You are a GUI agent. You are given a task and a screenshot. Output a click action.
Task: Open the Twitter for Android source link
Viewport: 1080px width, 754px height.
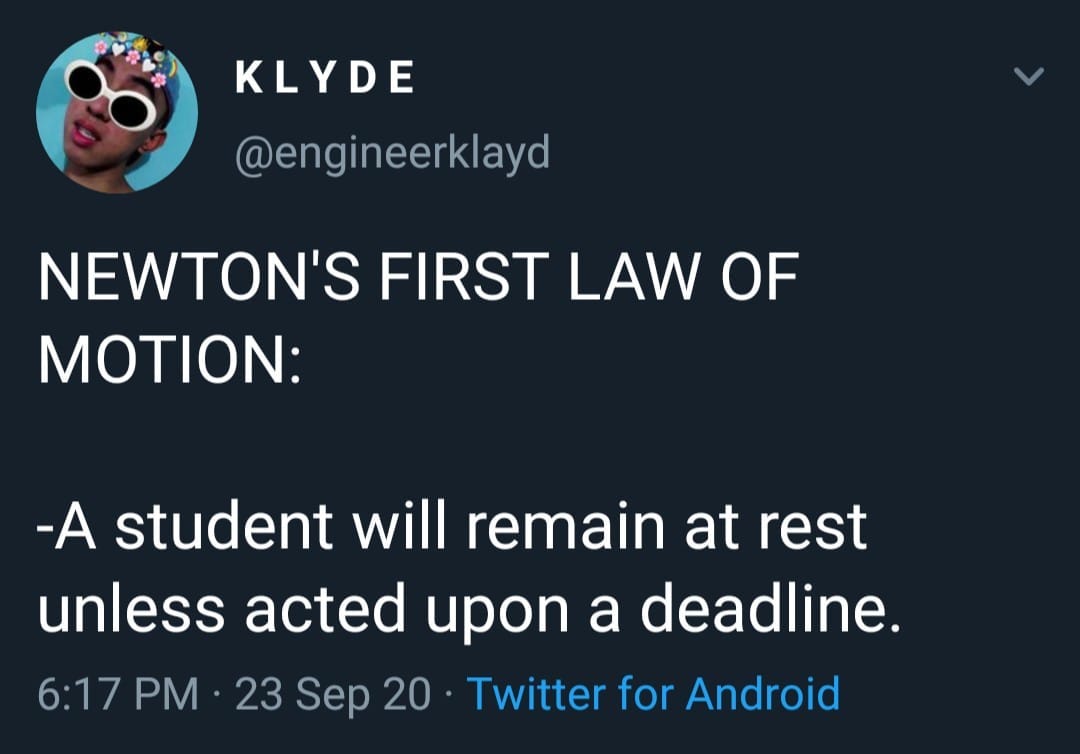coord(654,693)
